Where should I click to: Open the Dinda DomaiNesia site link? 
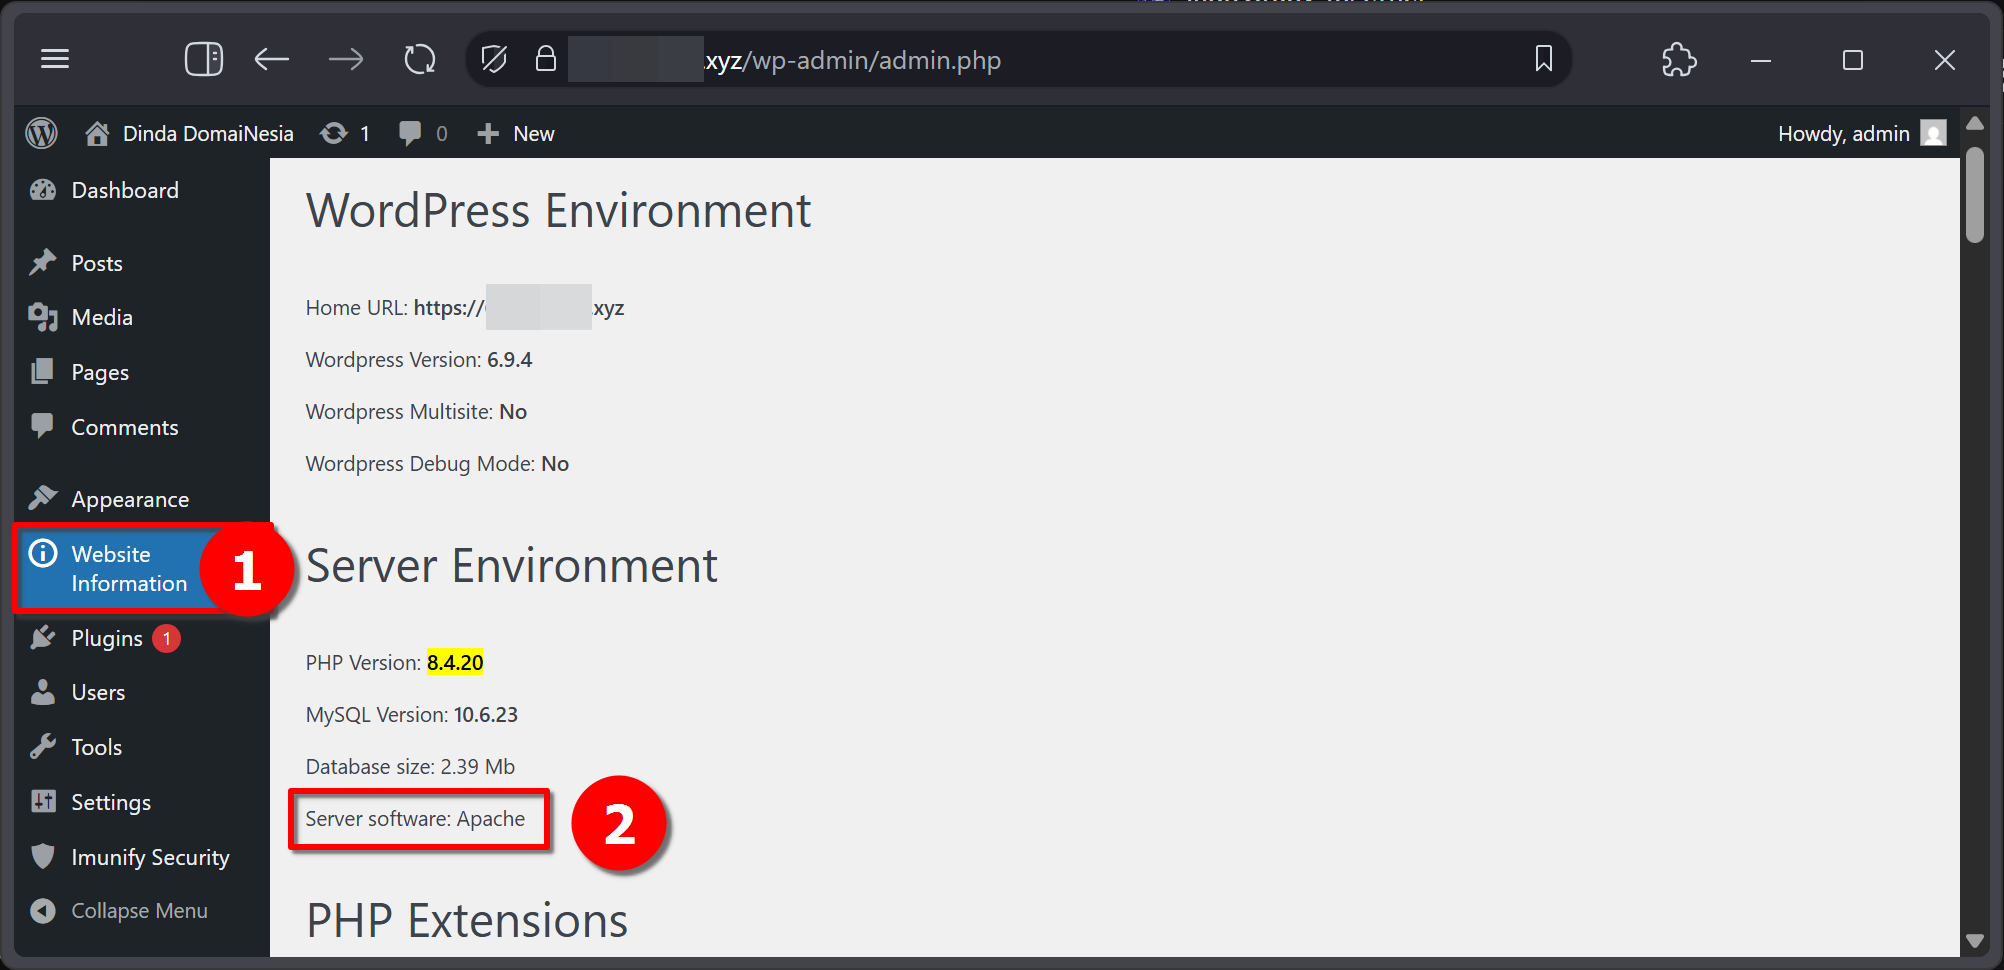208,134
